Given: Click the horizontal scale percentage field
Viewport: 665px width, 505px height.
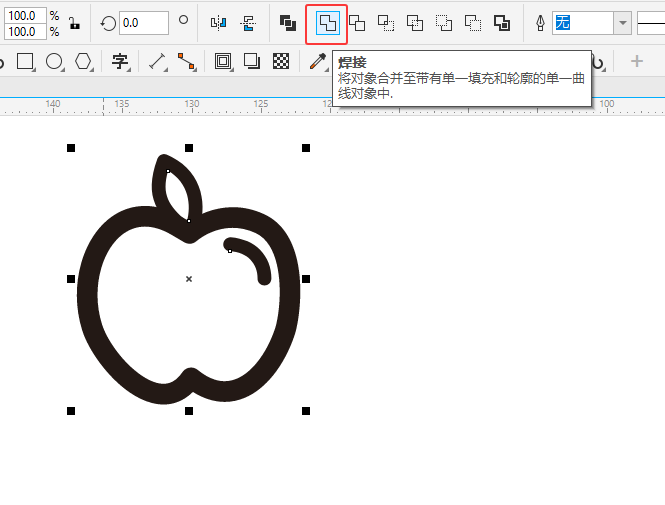Looking at the screenshot, I should click(x=25, y=16).
